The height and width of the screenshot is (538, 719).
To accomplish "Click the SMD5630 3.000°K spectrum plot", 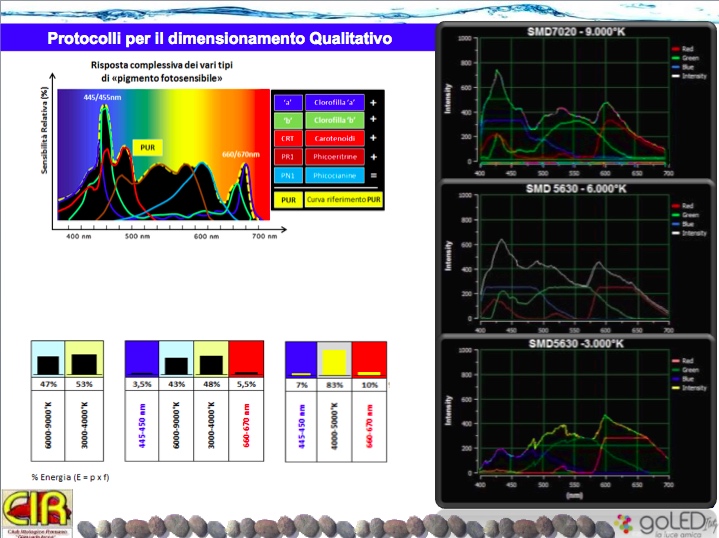I will 573,411.
